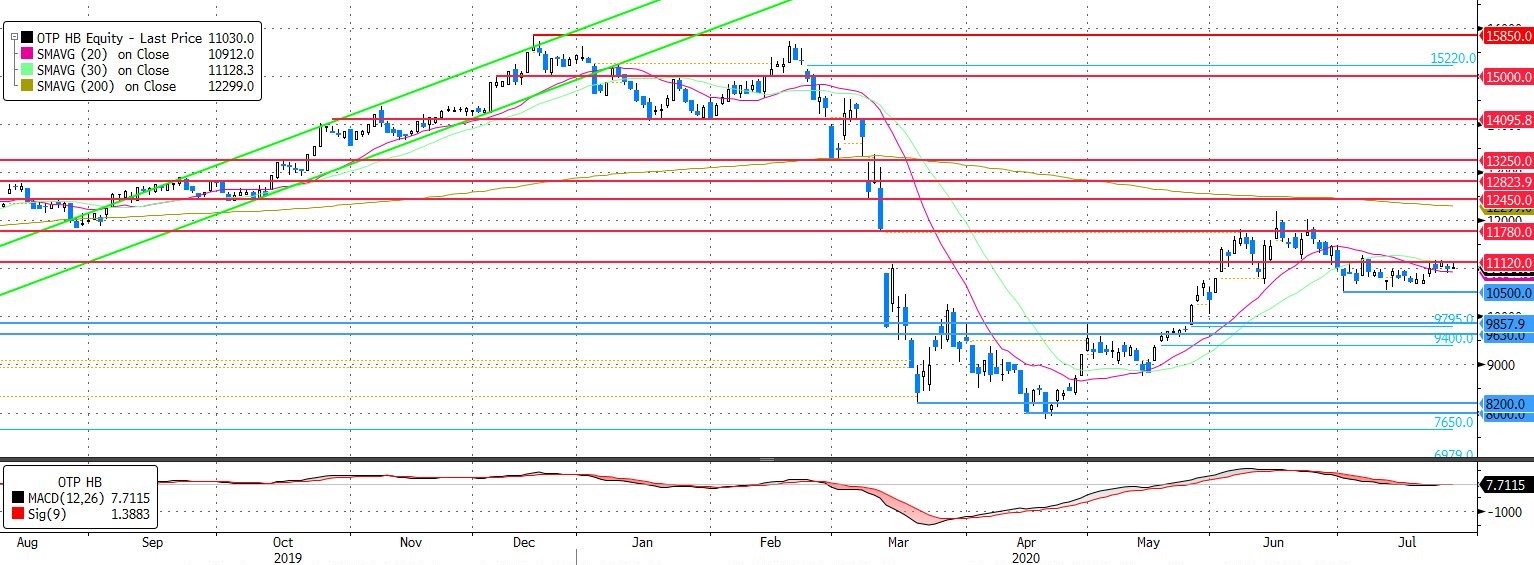
Task: Click the blue 9857.9 support level tag
Action: tap(1508, 324)
